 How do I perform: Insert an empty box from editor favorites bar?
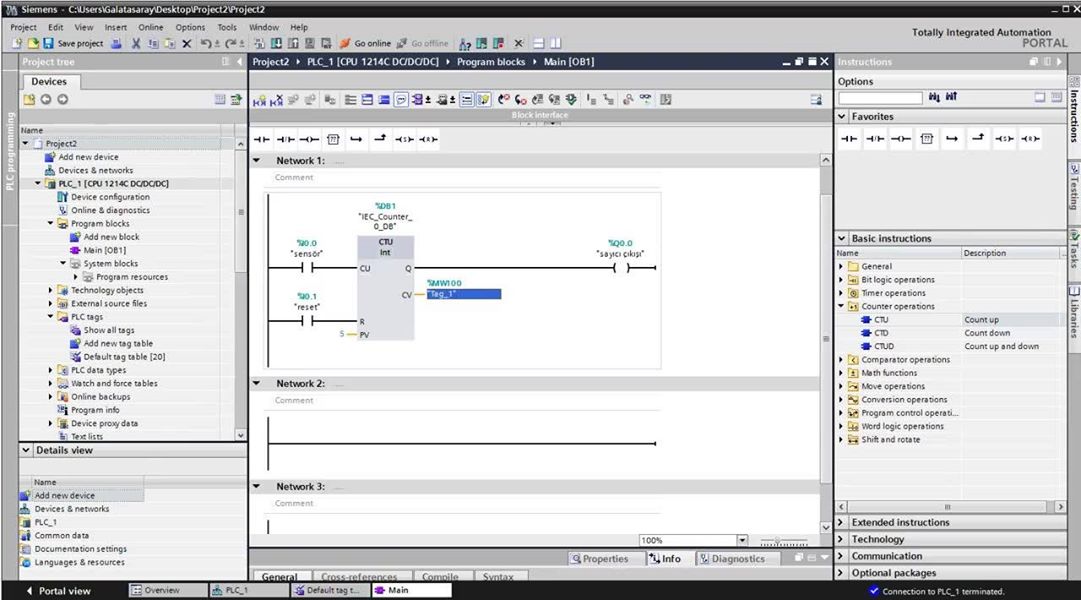click(x=333, y=139)
